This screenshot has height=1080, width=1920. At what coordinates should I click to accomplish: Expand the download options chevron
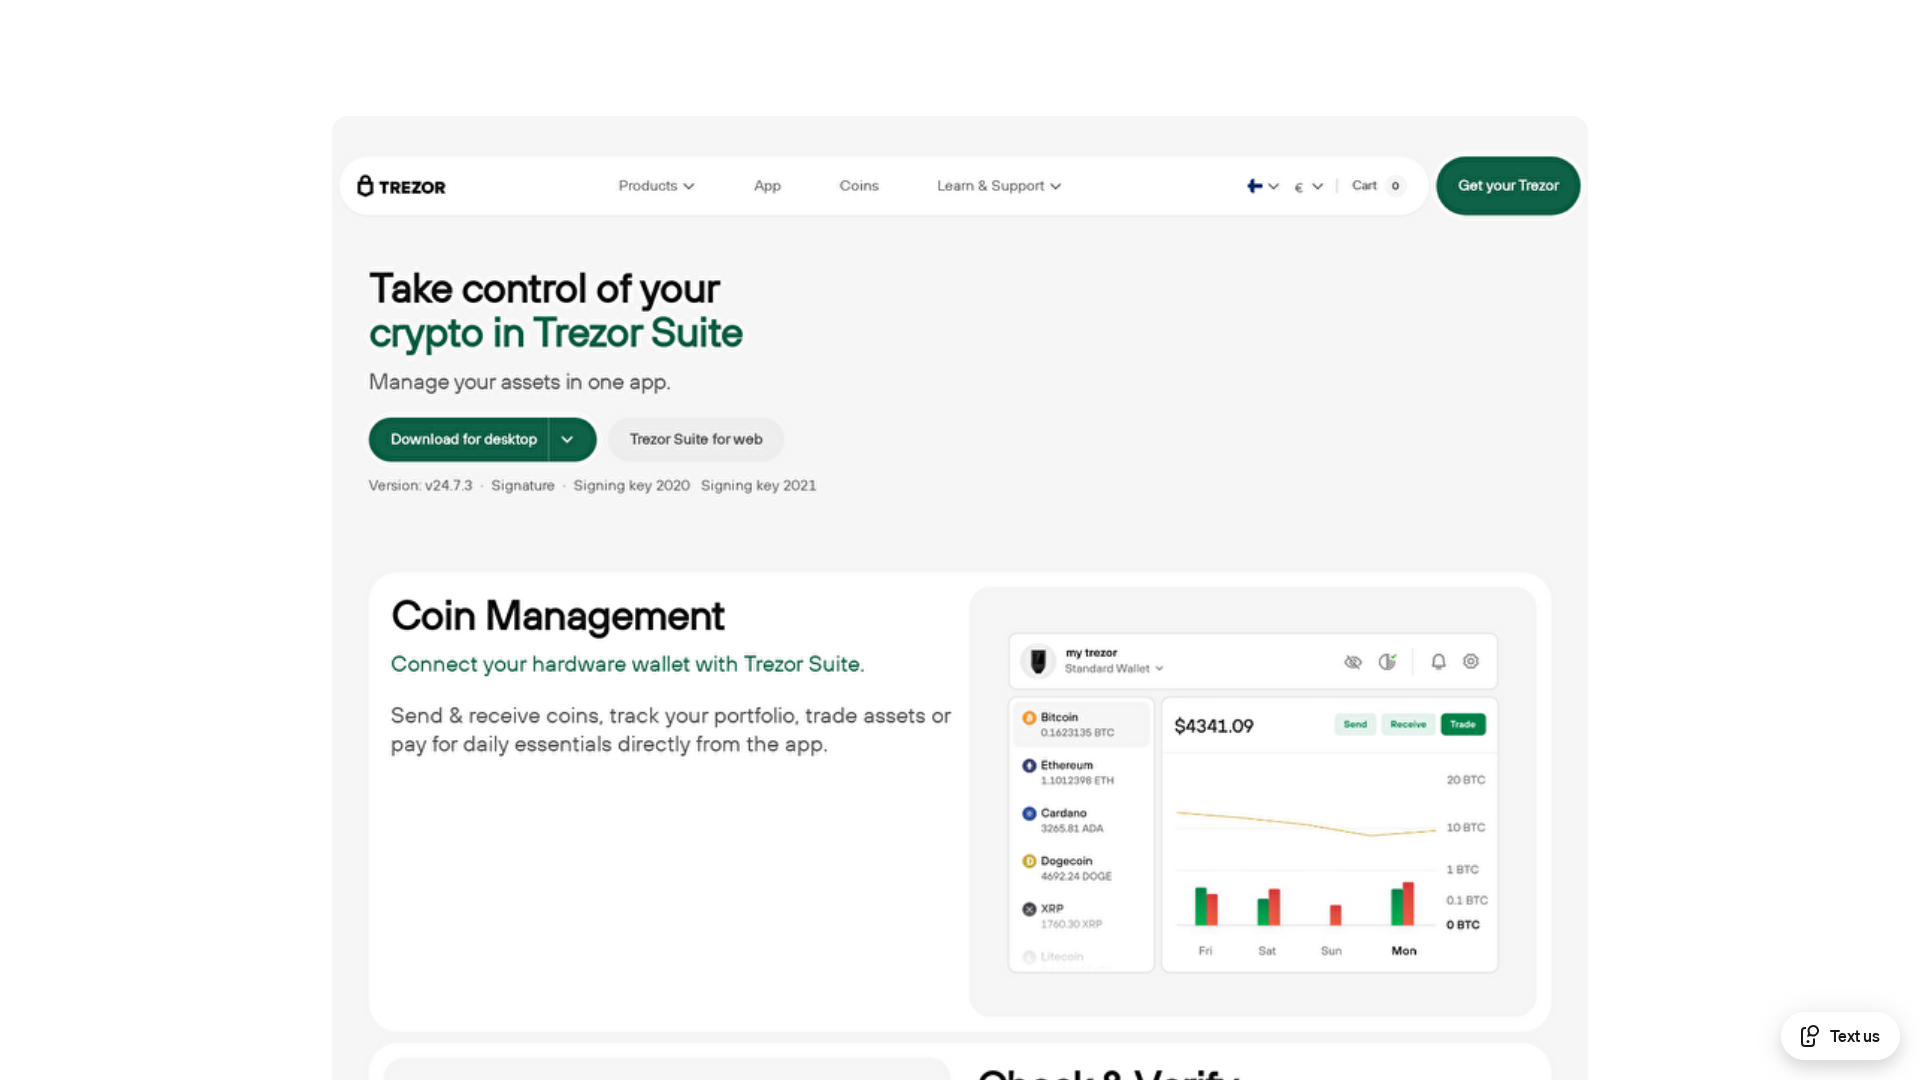click(x=568, y=439)
